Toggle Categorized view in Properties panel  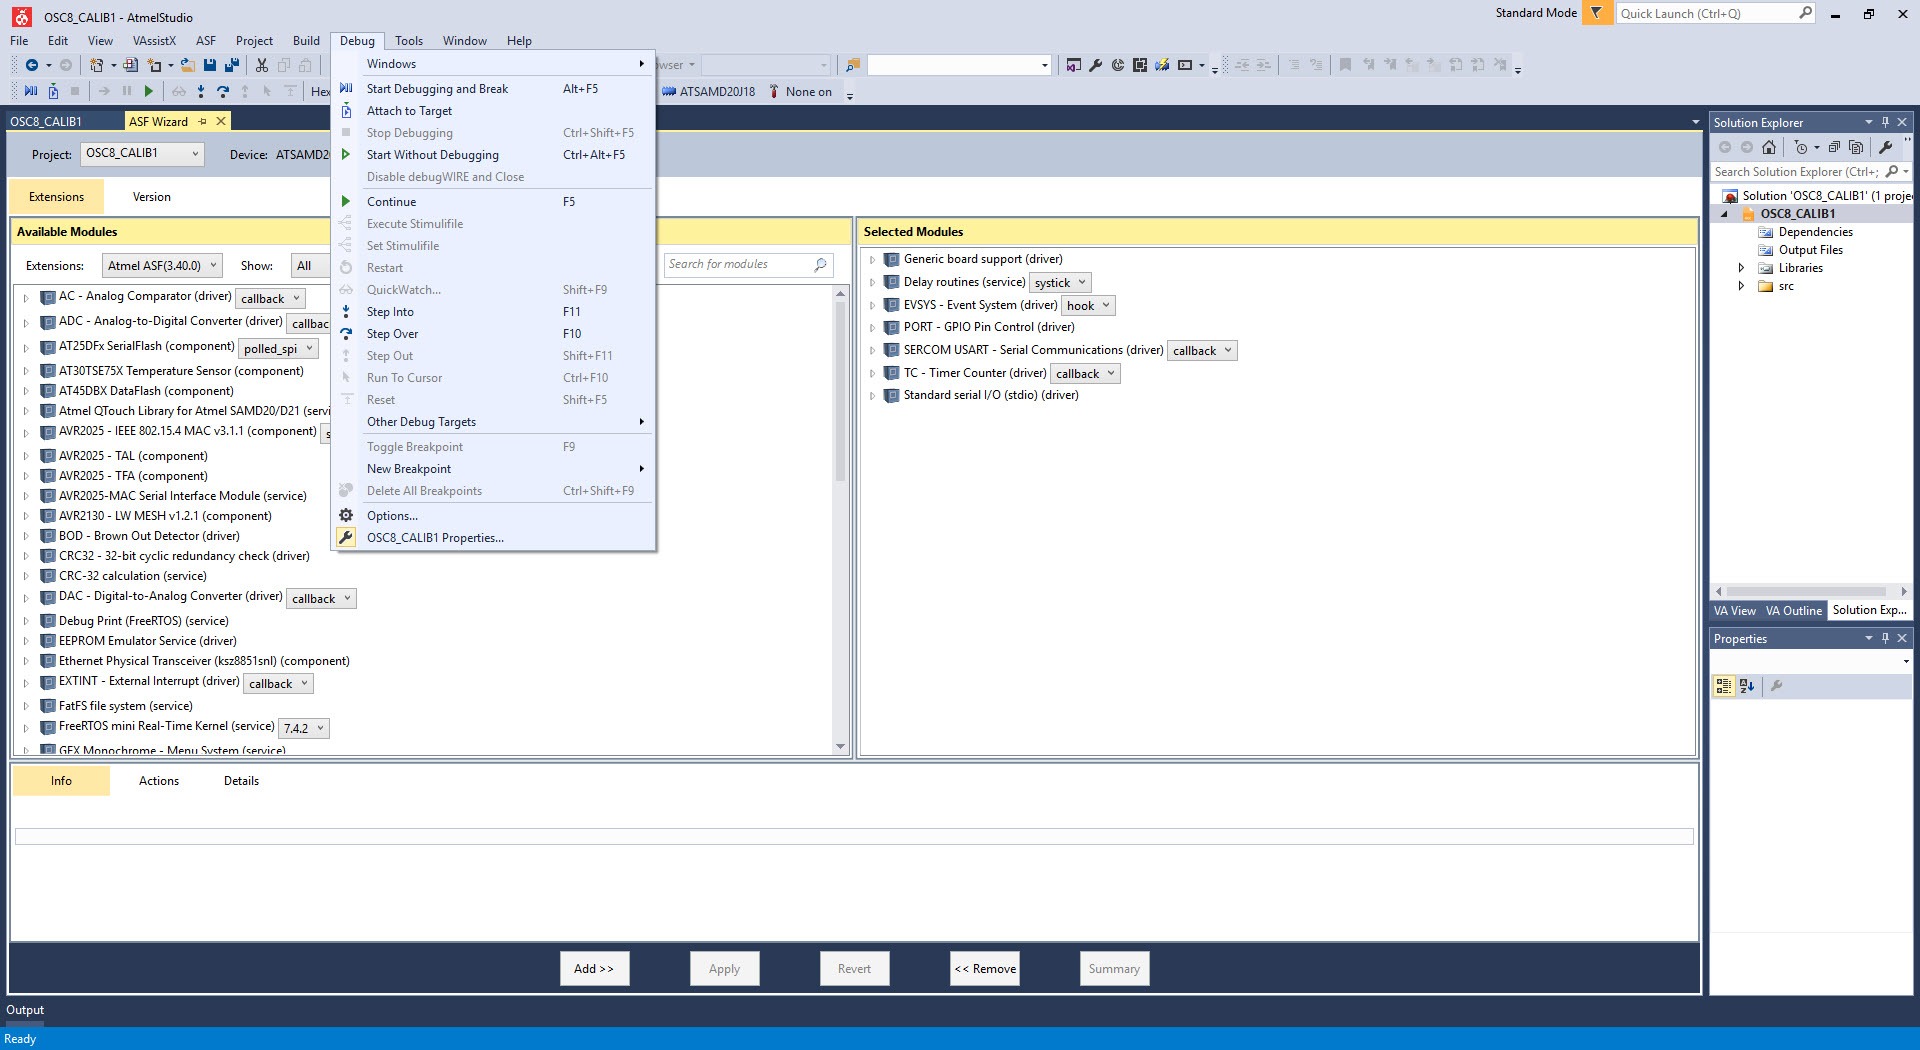coord(1724,686)
